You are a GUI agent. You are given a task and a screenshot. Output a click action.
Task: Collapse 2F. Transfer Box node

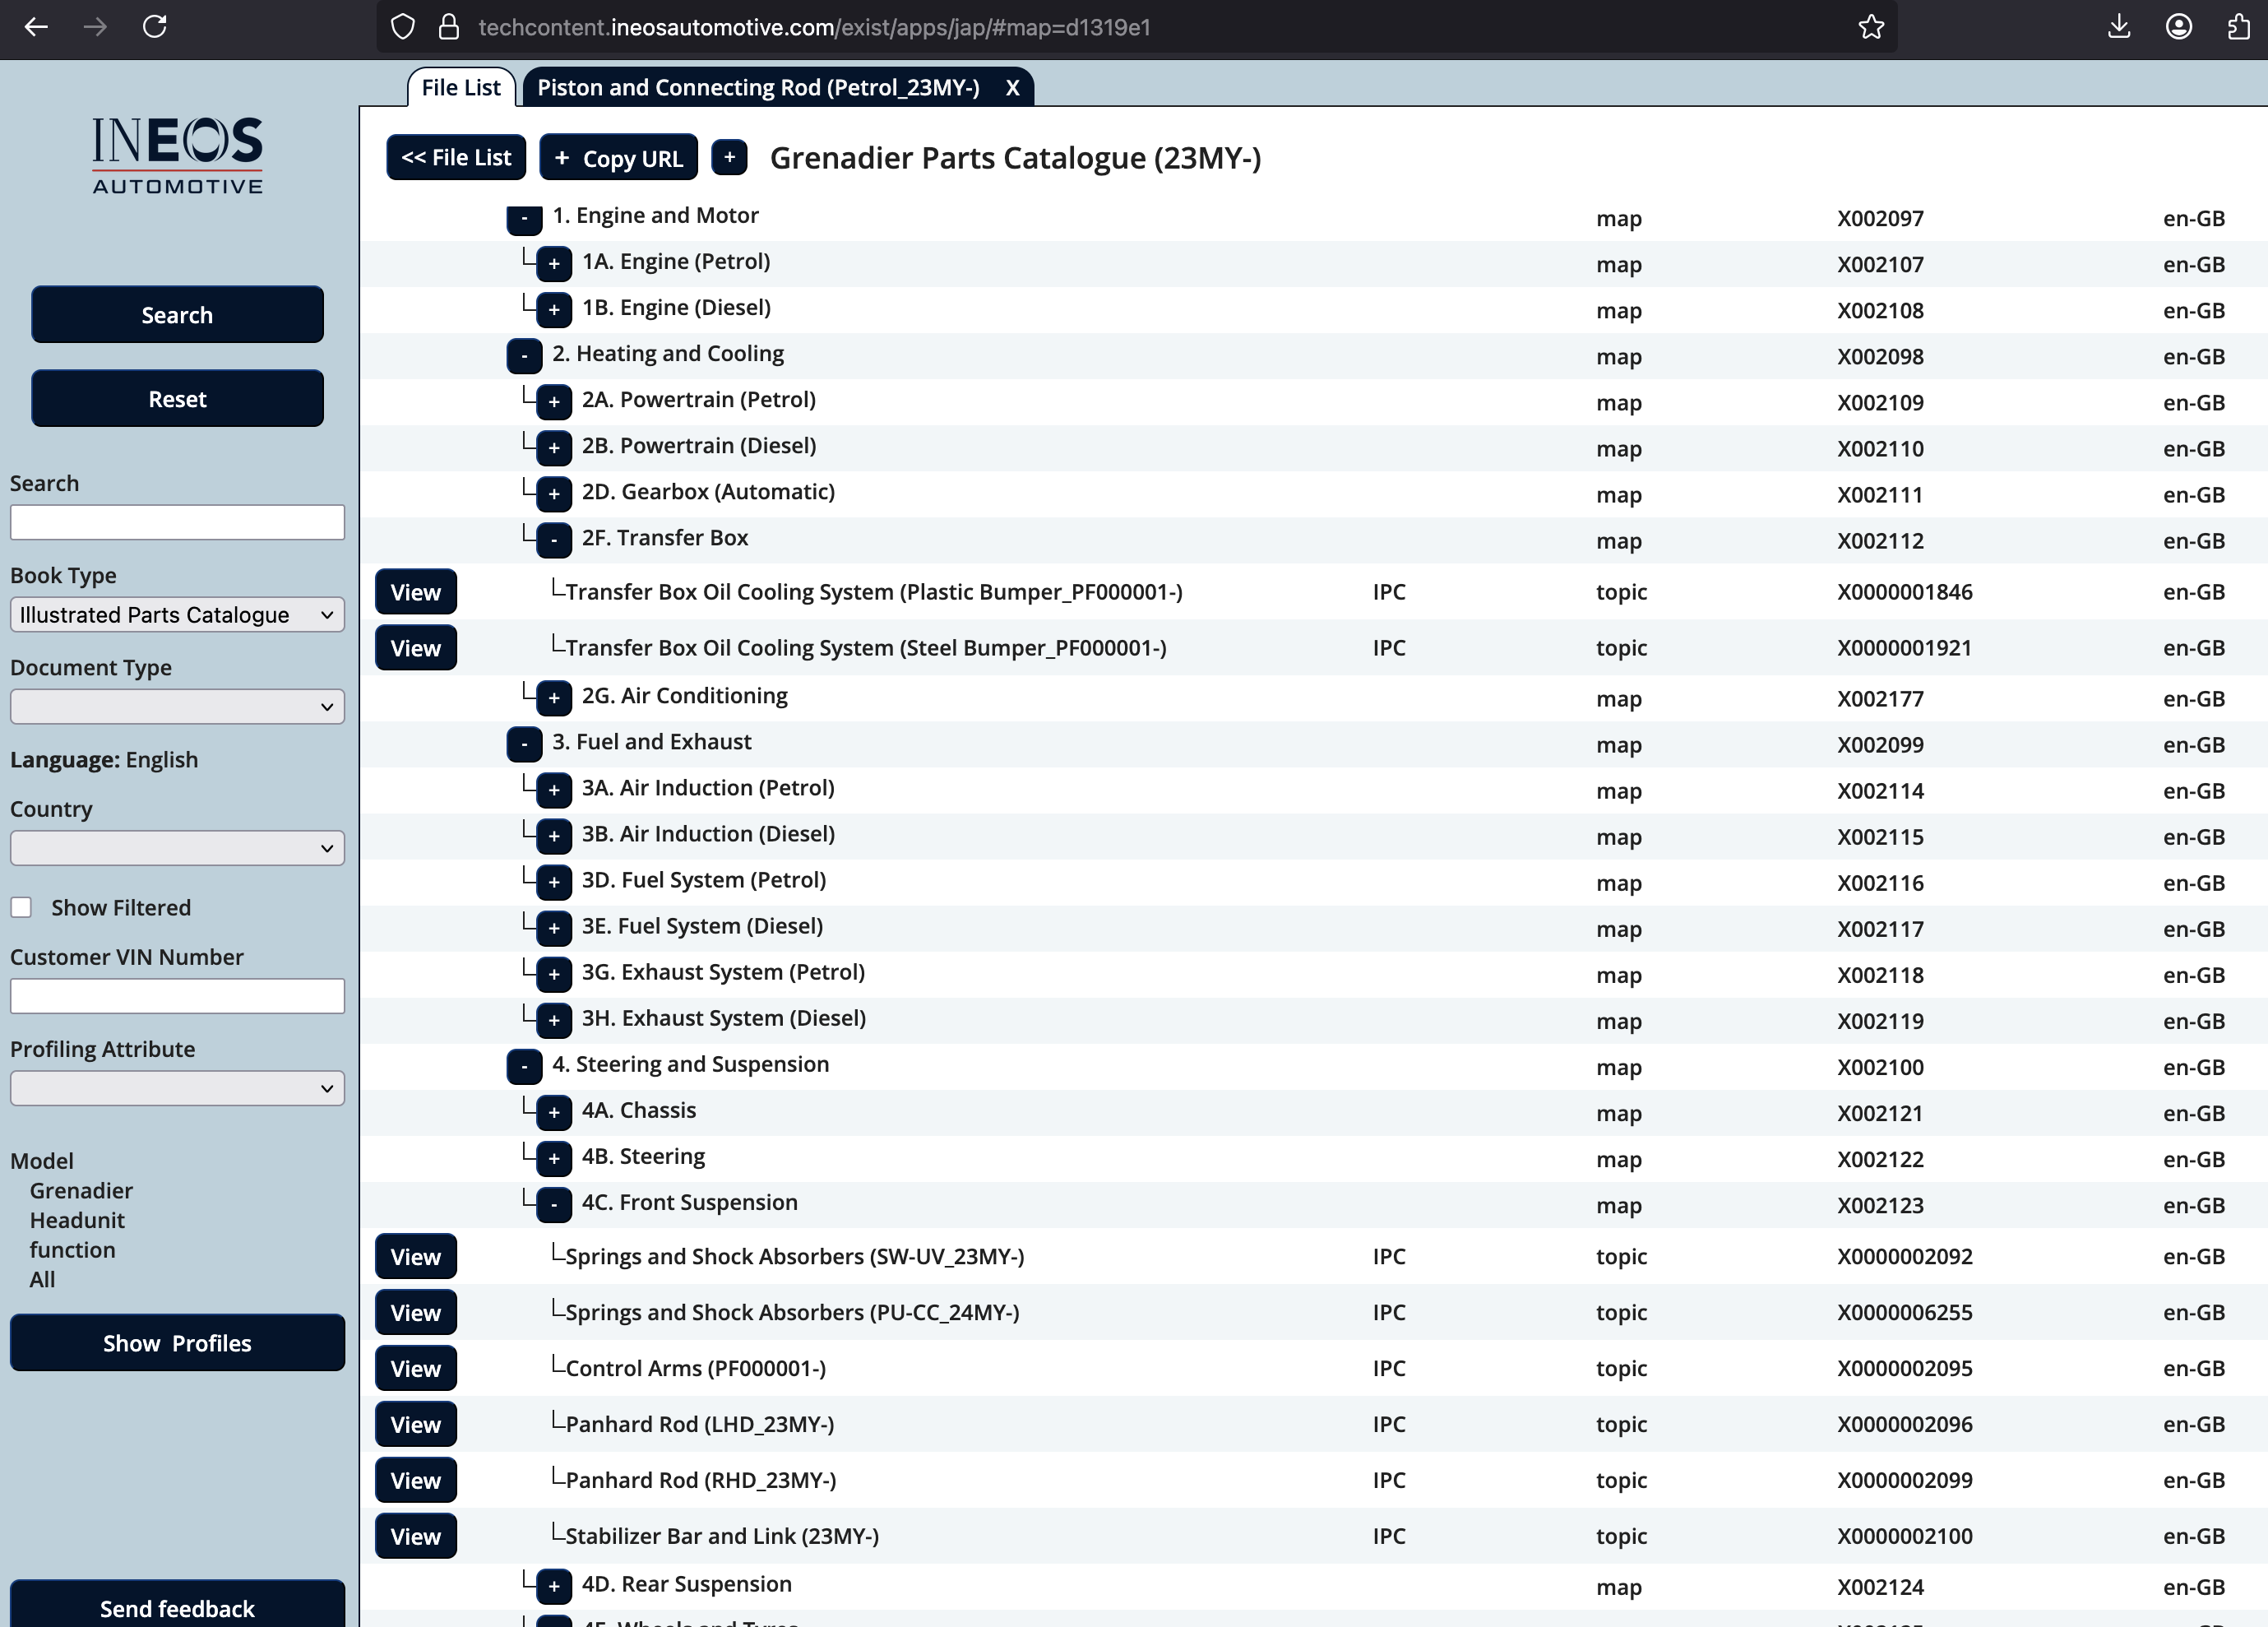click(554, 540)
